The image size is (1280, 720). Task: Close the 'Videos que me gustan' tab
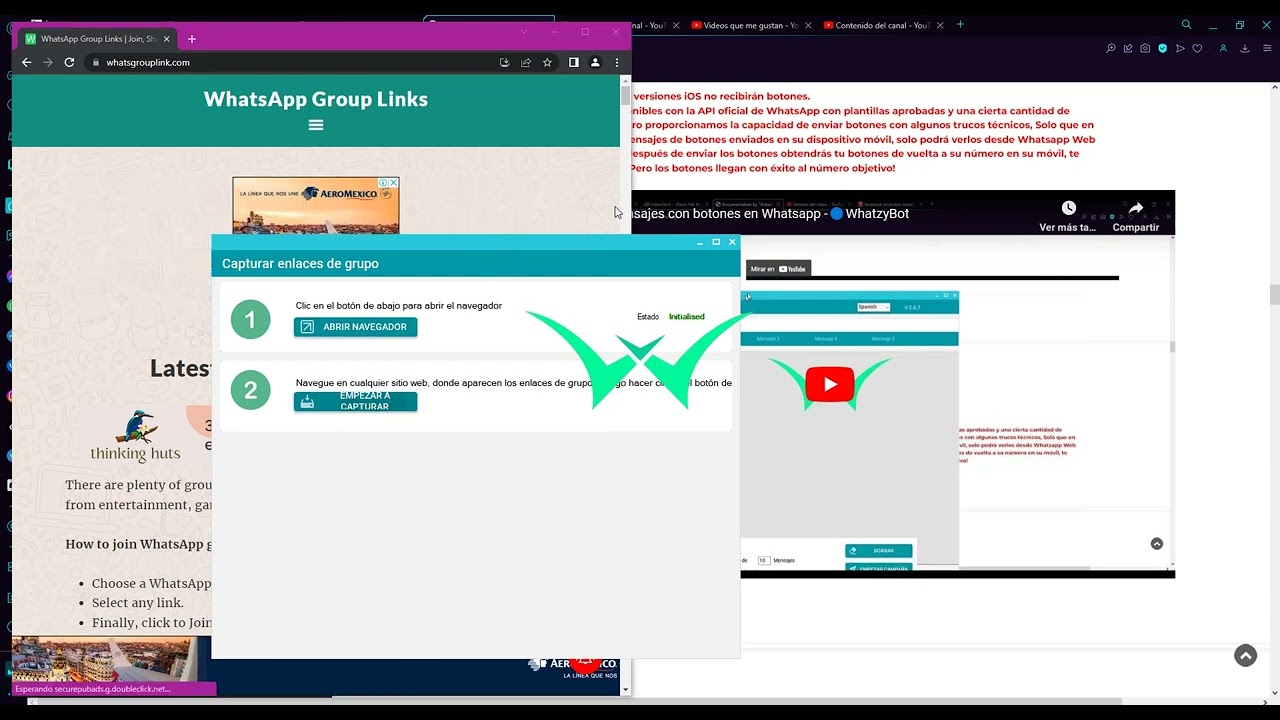807,25
